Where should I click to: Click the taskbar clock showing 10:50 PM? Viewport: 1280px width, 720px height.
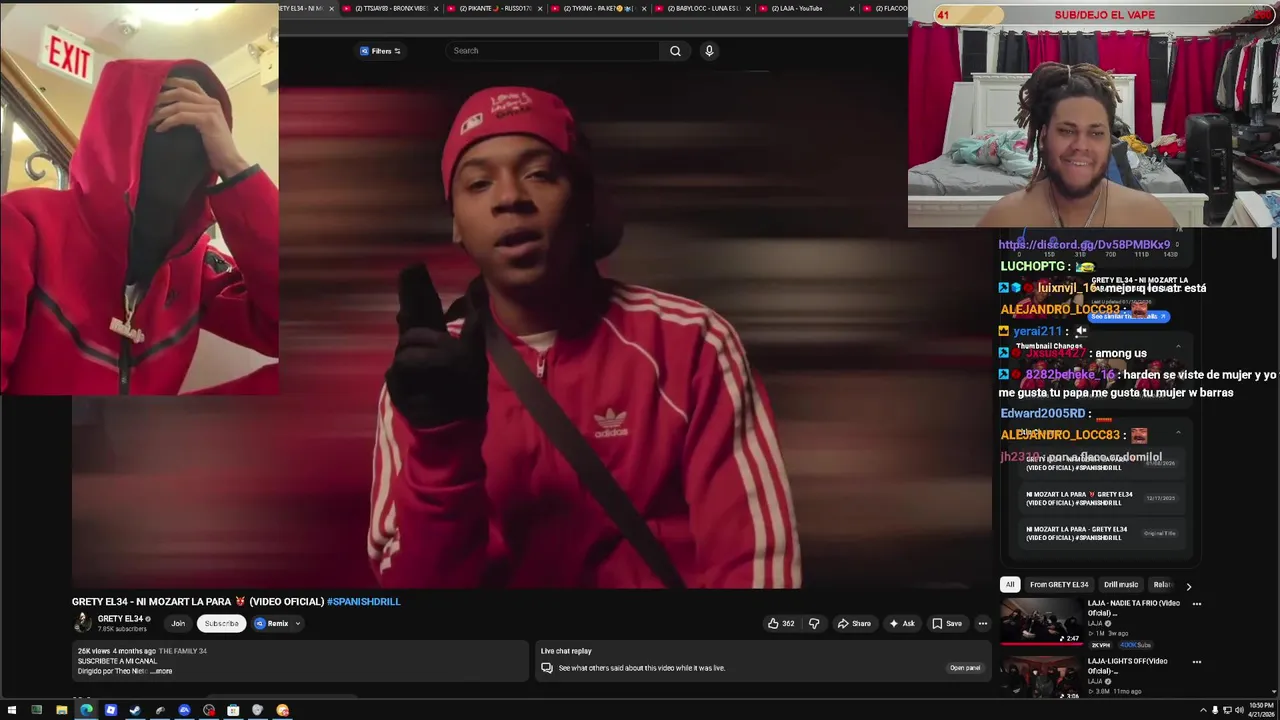[1260, 710]
